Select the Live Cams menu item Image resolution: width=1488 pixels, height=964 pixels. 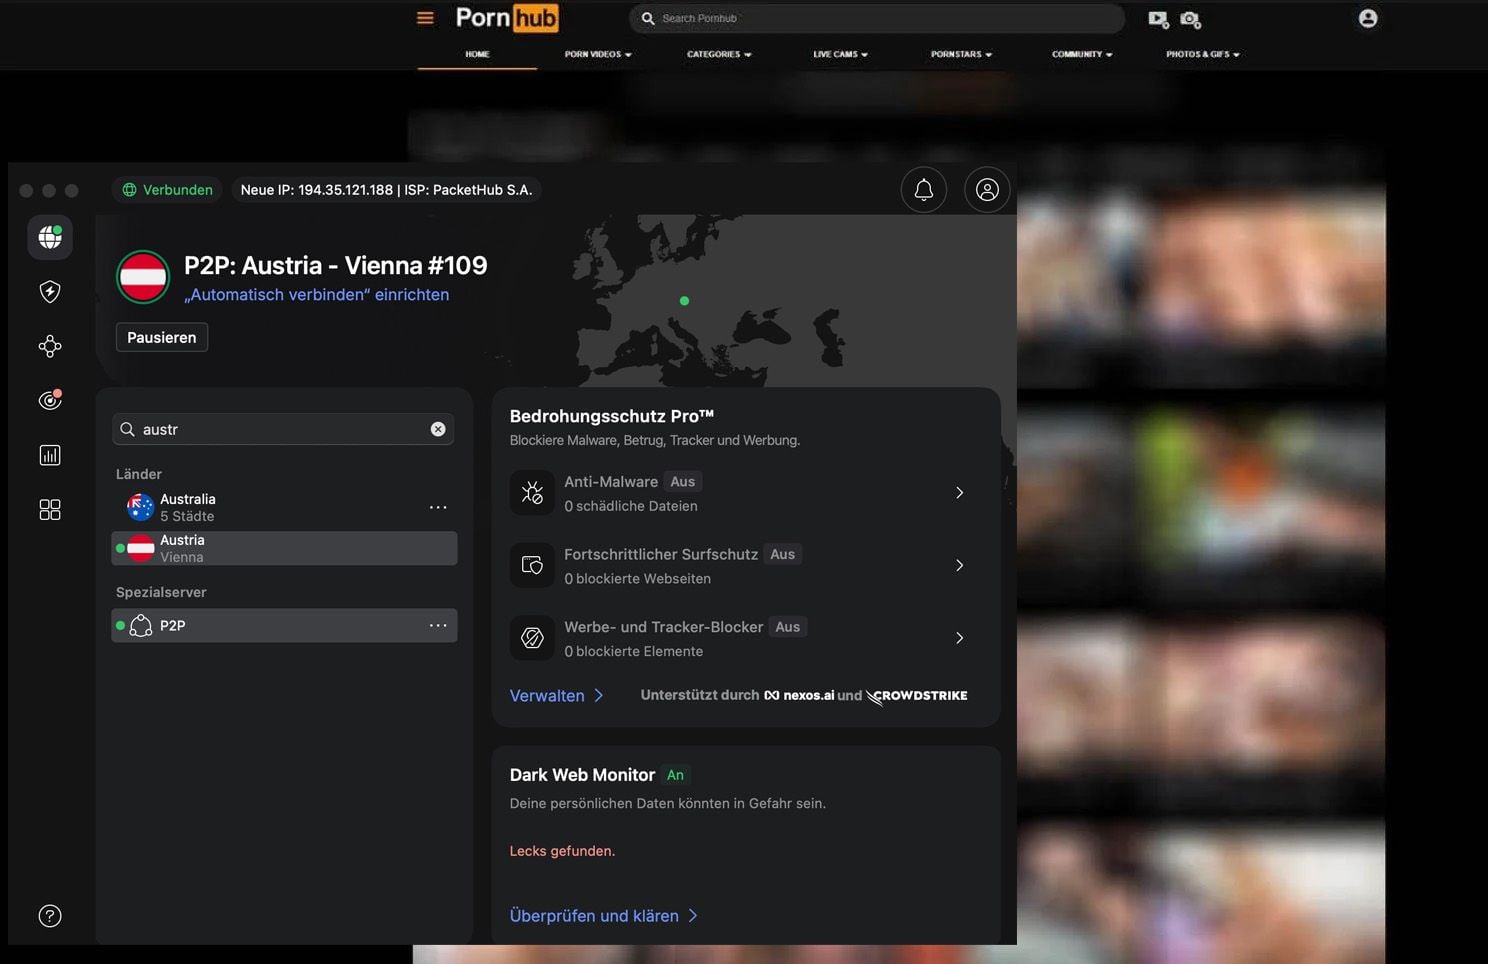tap(839, 54)
